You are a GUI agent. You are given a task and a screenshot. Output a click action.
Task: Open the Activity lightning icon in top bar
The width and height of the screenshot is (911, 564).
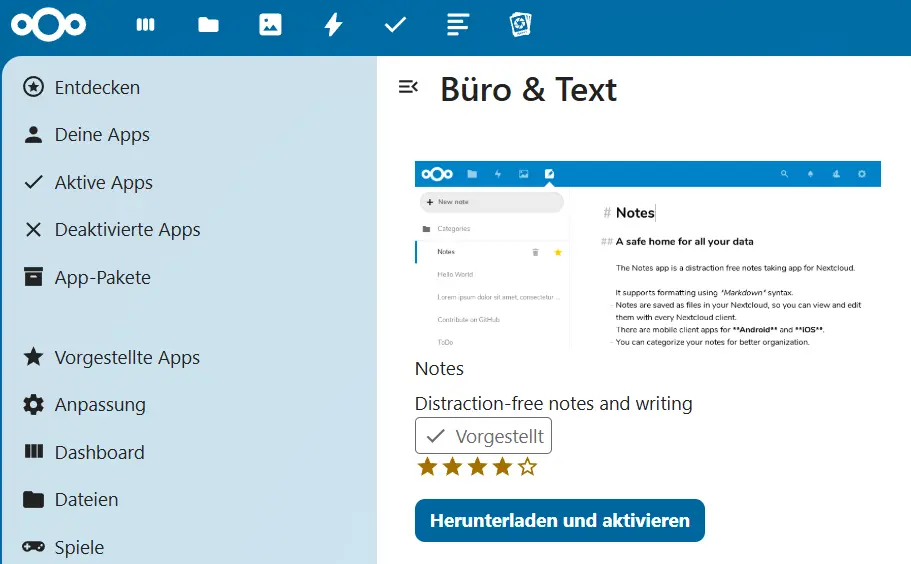pyautogui.click(x=333, y=24)
